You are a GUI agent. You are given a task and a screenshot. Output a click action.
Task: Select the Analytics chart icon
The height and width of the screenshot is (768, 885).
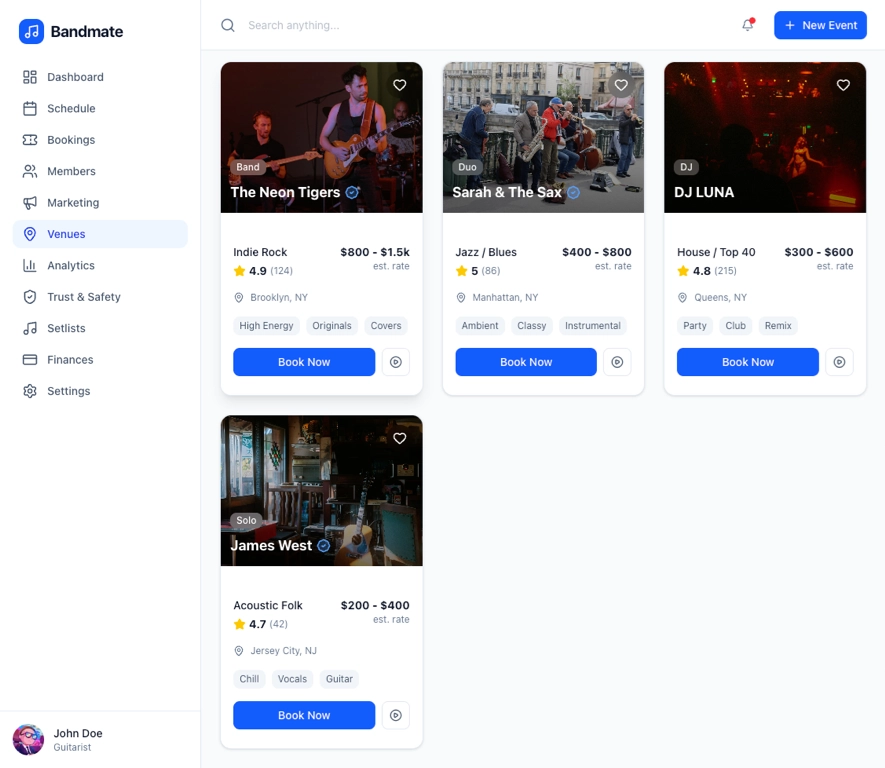[31, 265]
